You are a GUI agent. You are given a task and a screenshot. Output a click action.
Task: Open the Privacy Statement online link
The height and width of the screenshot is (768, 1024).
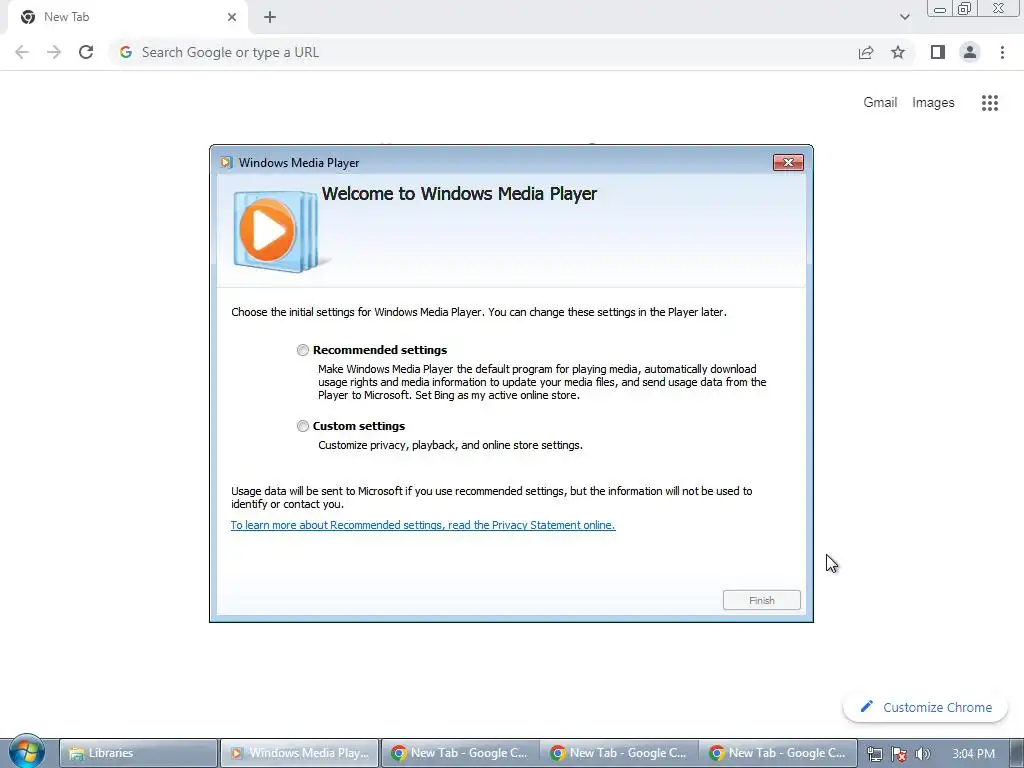pyautogui.click(x=423, y=525)
